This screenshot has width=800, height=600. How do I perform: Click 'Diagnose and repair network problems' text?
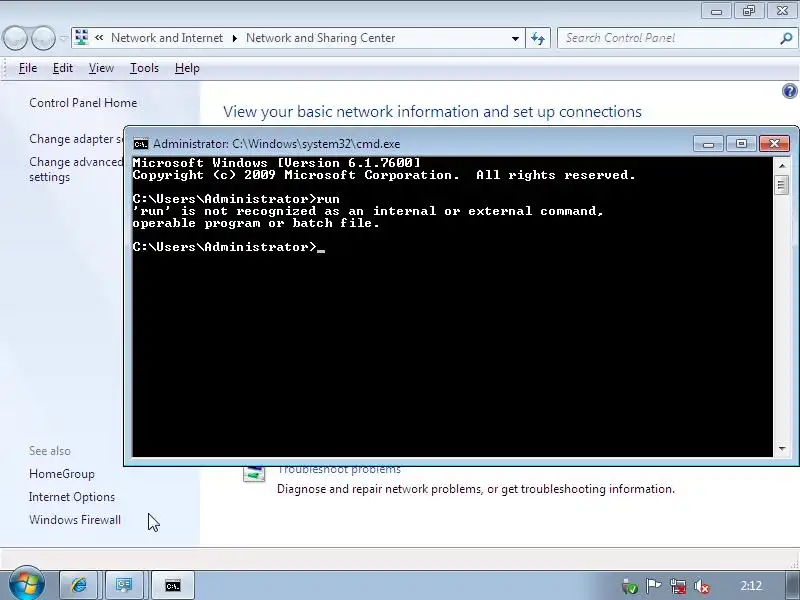[x=476, y=489]
